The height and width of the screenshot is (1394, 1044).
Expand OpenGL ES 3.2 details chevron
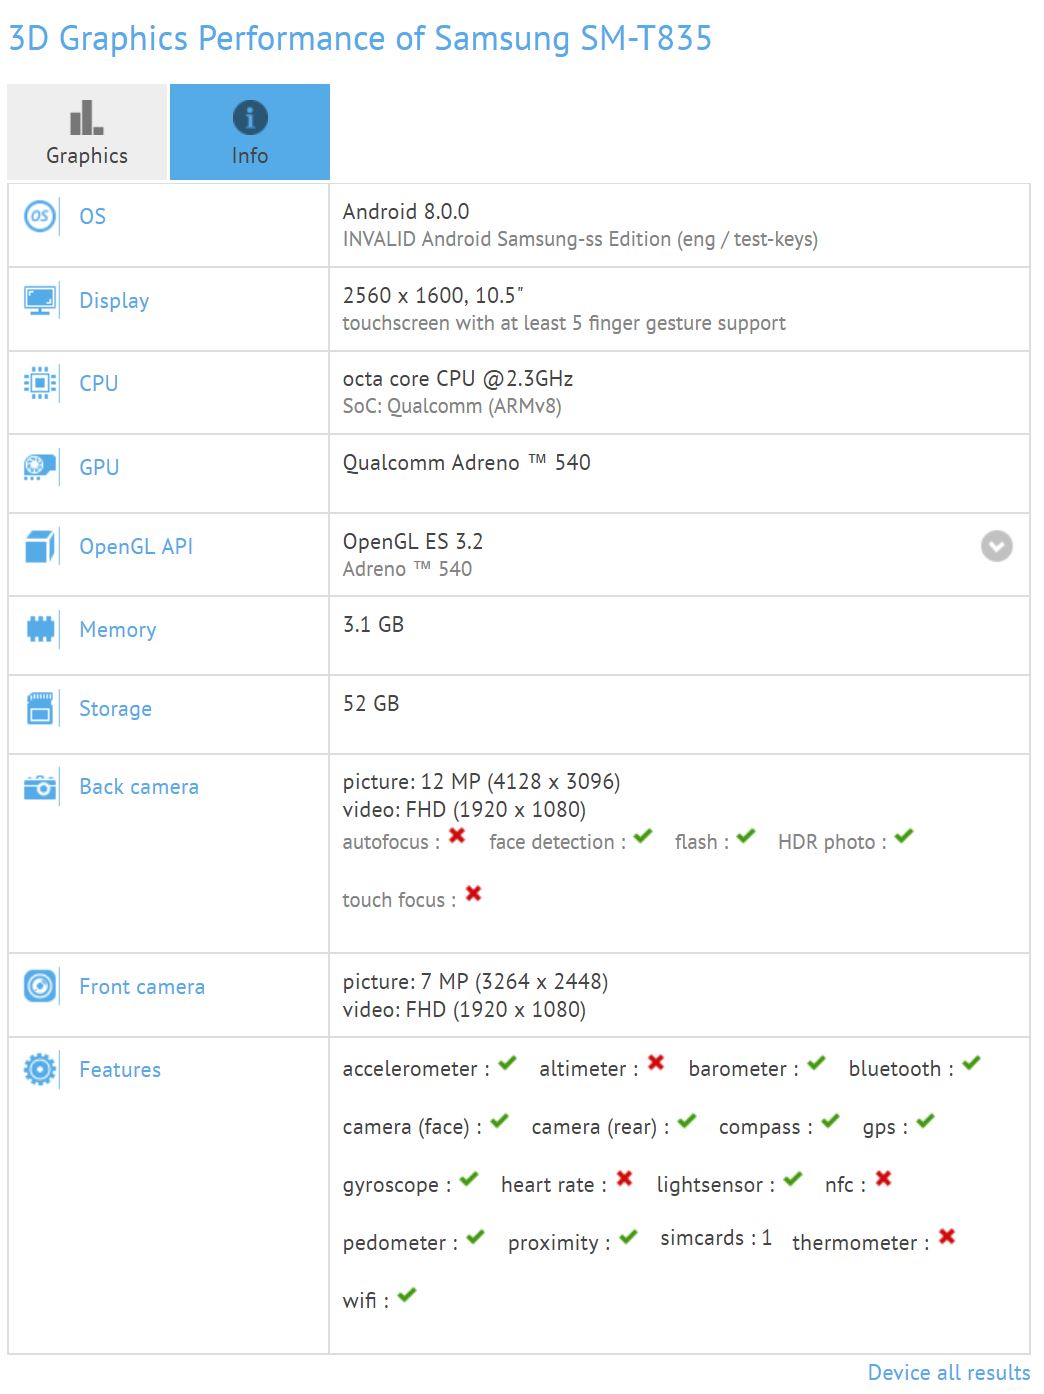click(996, 546)
